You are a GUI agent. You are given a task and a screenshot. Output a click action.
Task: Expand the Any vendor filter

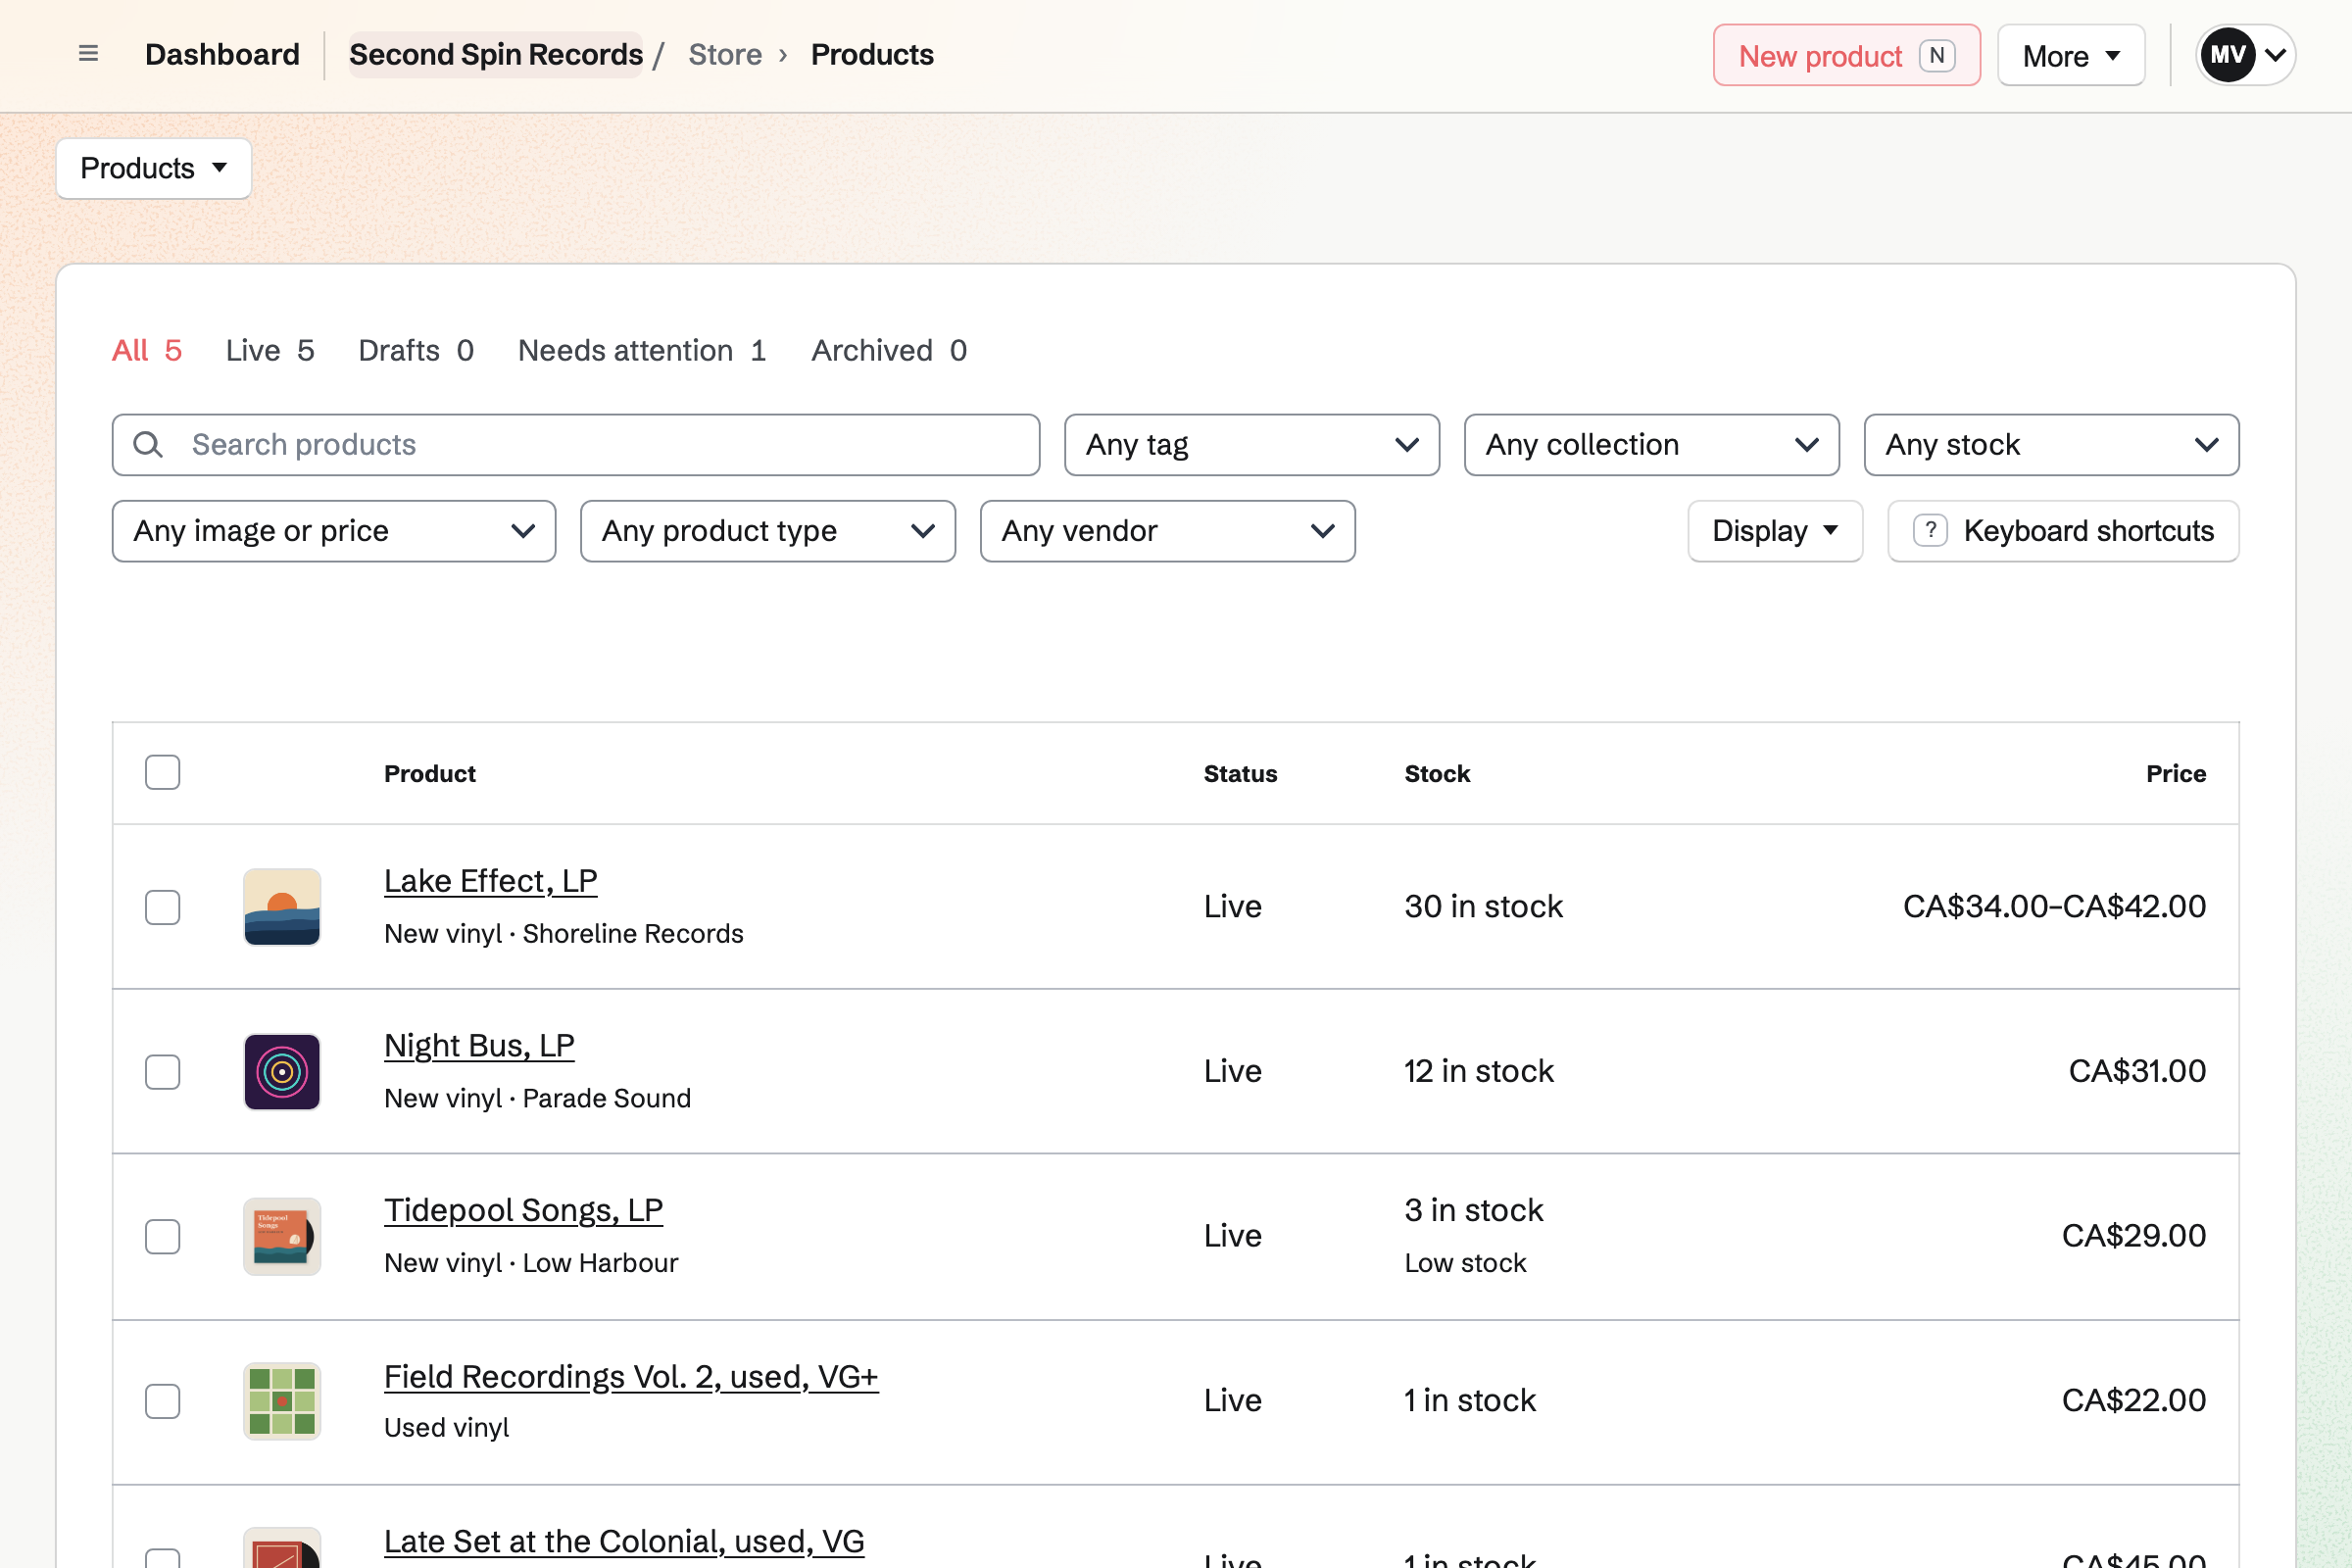[1167, 531]
